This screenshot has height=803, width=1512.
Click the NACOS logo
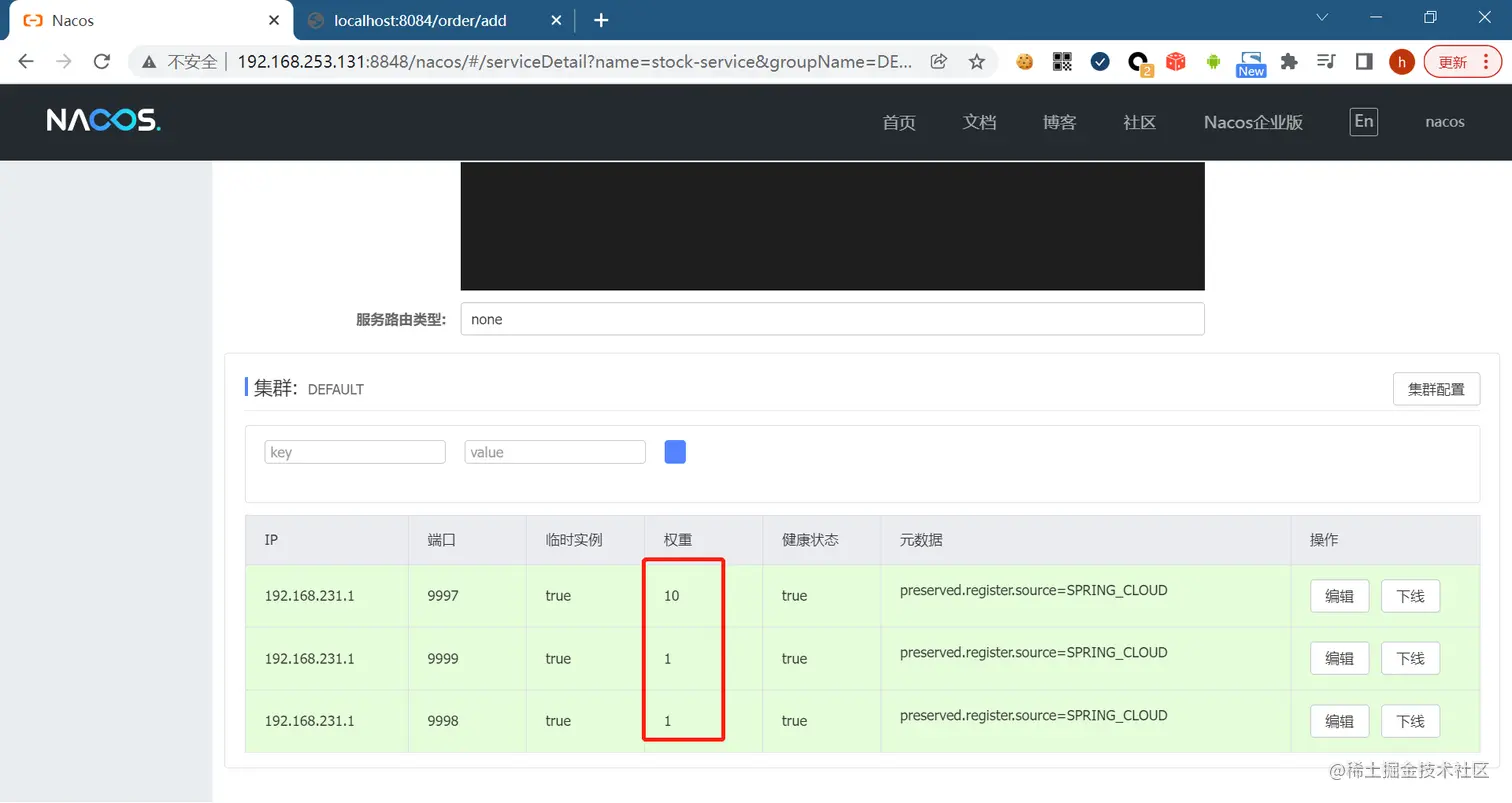click(x=103, y=121)
